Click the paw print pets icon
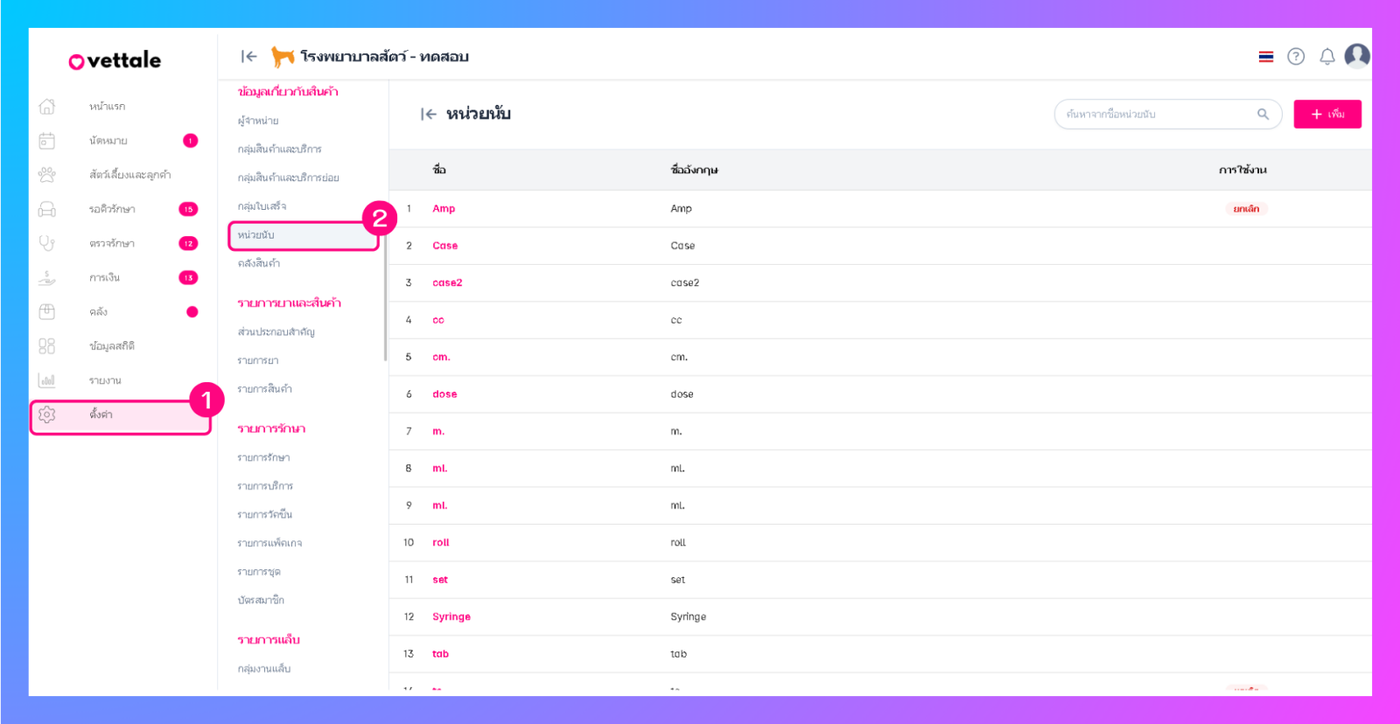The width and height of the screenshot is (1400, 724). pyautogui.click(x=47, y=175)
